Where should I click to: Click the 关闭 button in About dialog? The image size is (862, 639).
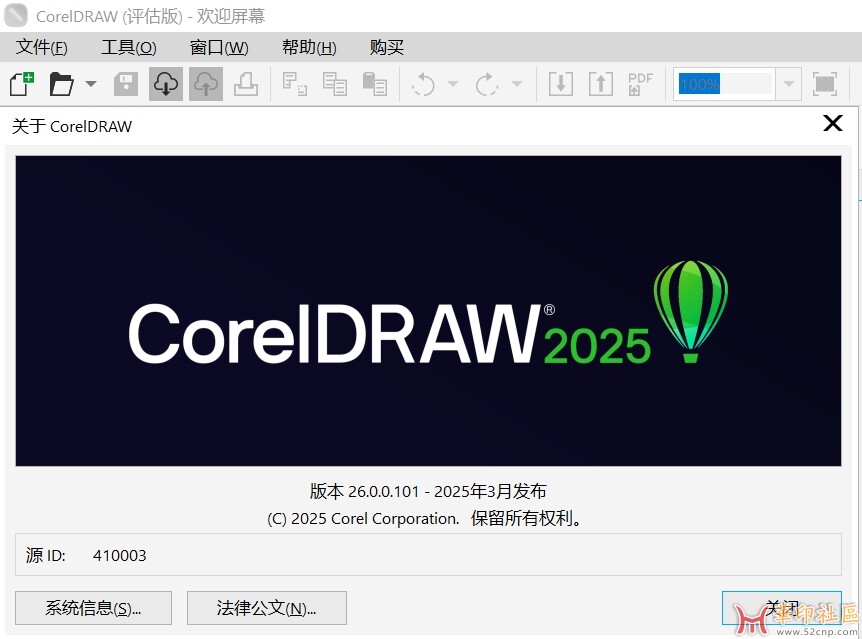coord(782,608)
